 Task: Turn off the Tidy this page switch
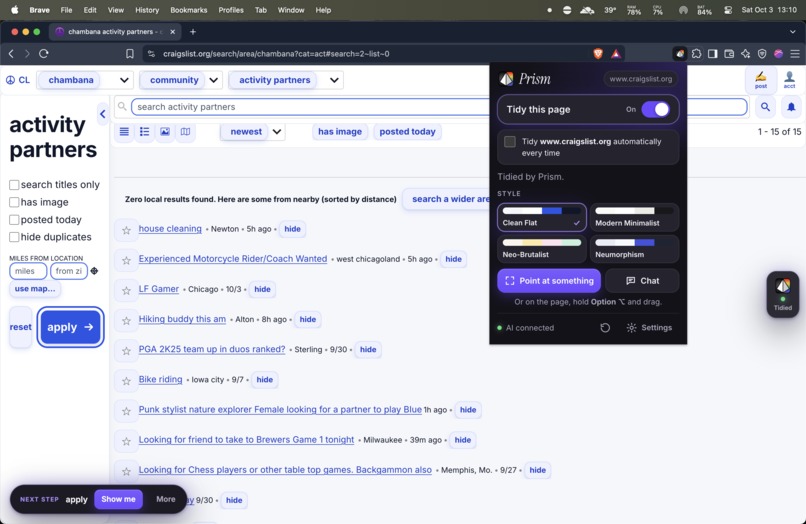coord(655,110)
